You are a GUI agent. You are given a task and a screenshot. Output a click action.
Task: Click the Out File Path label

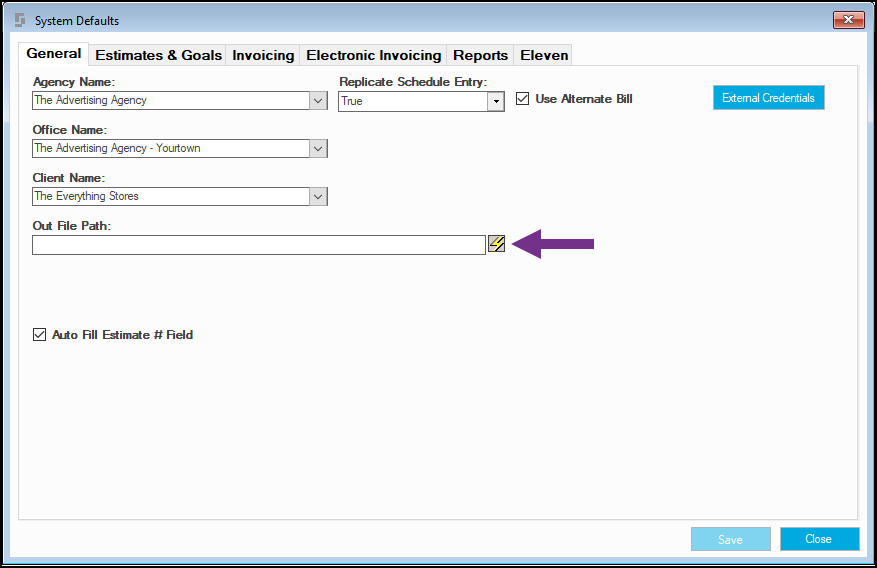[x=72, y=226]
